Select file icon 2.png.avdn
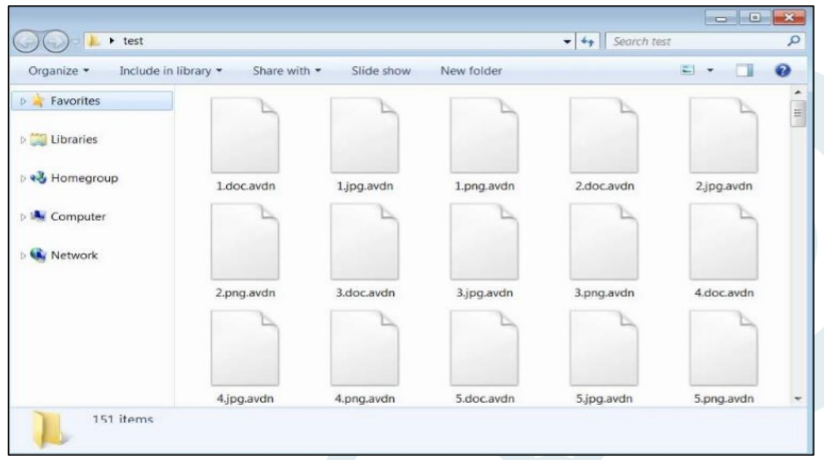The image size is (824, 460). (245, 242)
